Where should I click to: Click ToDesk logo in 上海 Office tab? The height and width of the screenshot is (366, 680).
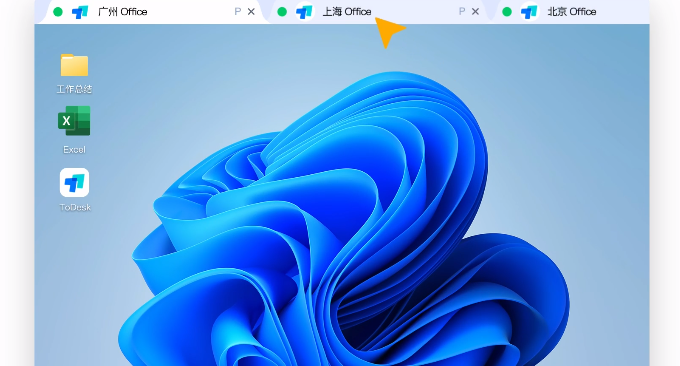[x=304, y=12]
